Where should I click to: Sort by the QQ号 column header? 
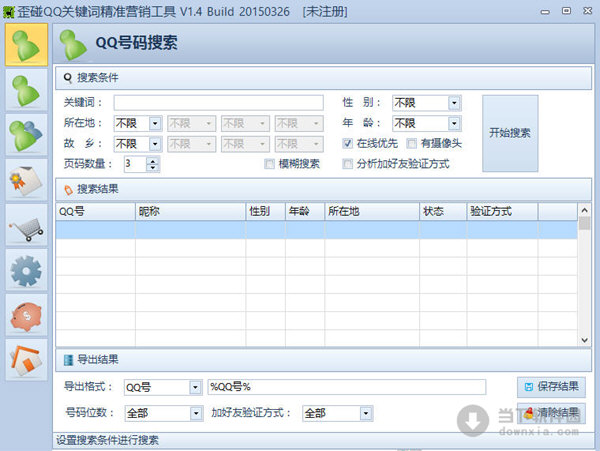95,211
